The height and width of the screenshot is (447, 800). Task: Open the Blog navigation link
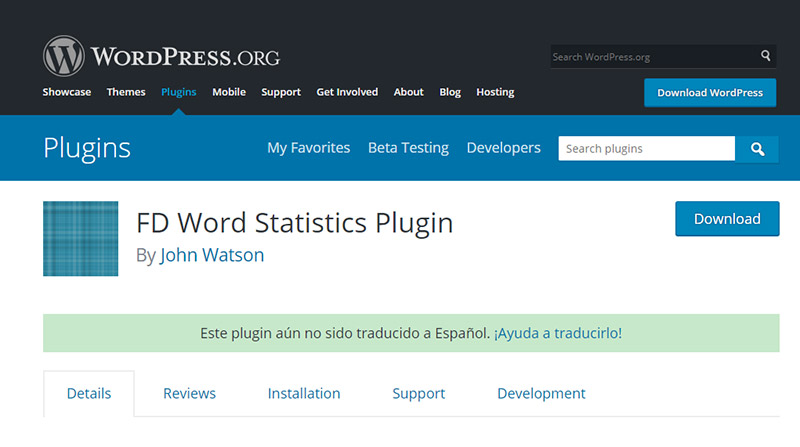coord(450,92)
